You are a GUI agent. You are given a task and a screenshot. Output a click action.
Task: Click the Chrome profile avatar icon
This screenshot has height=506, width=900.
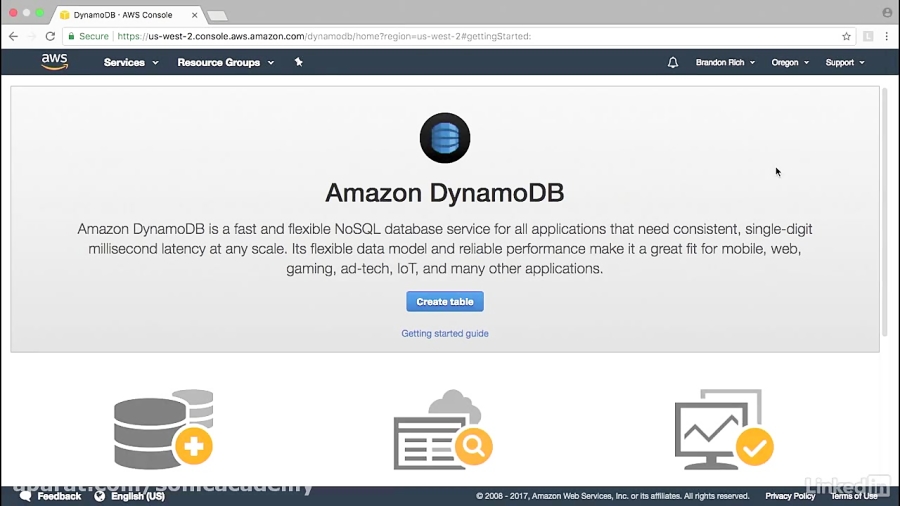click(887, 12)
